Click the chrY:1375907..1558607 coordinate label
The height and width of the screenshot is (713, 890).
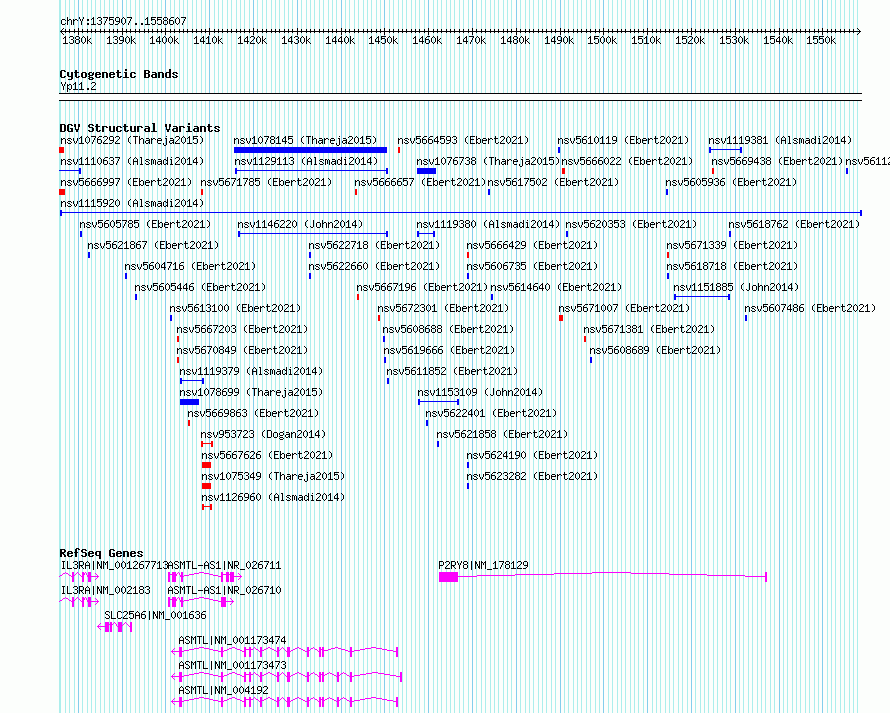(x=123, y=21)
